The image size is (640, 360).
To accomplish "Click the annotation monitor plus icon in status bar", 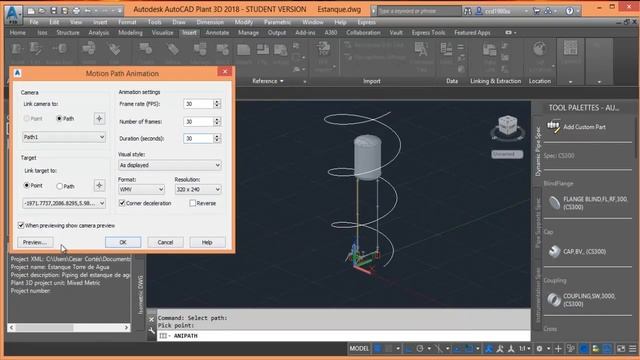I will click(558, 349).
